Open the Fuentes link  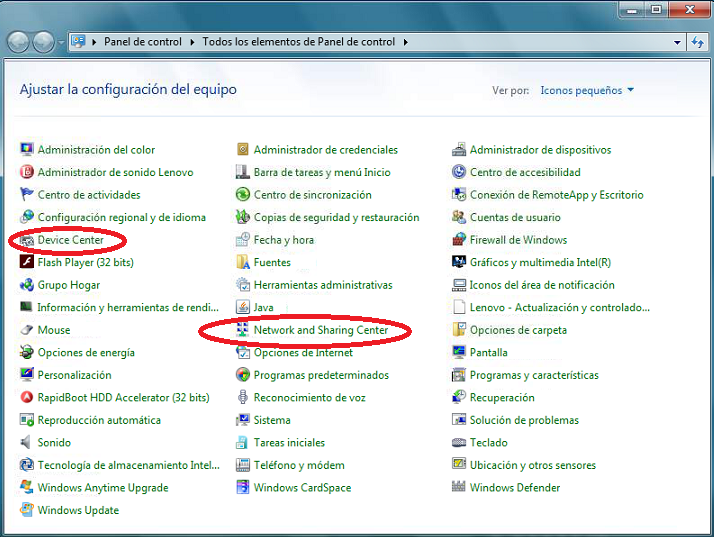click(272, 262)
